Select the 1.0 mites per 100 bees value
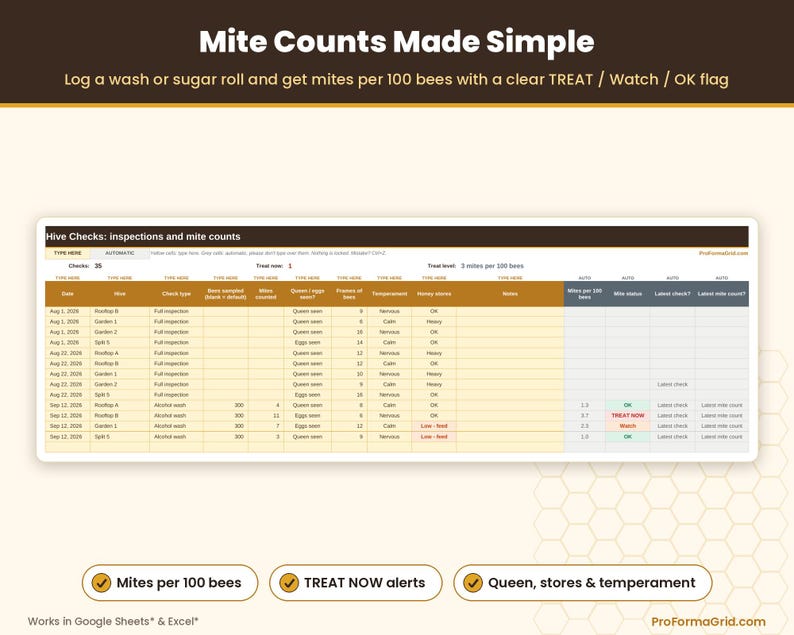The width and height of the screenshot is (794, 635). click(x=585, y=436)
